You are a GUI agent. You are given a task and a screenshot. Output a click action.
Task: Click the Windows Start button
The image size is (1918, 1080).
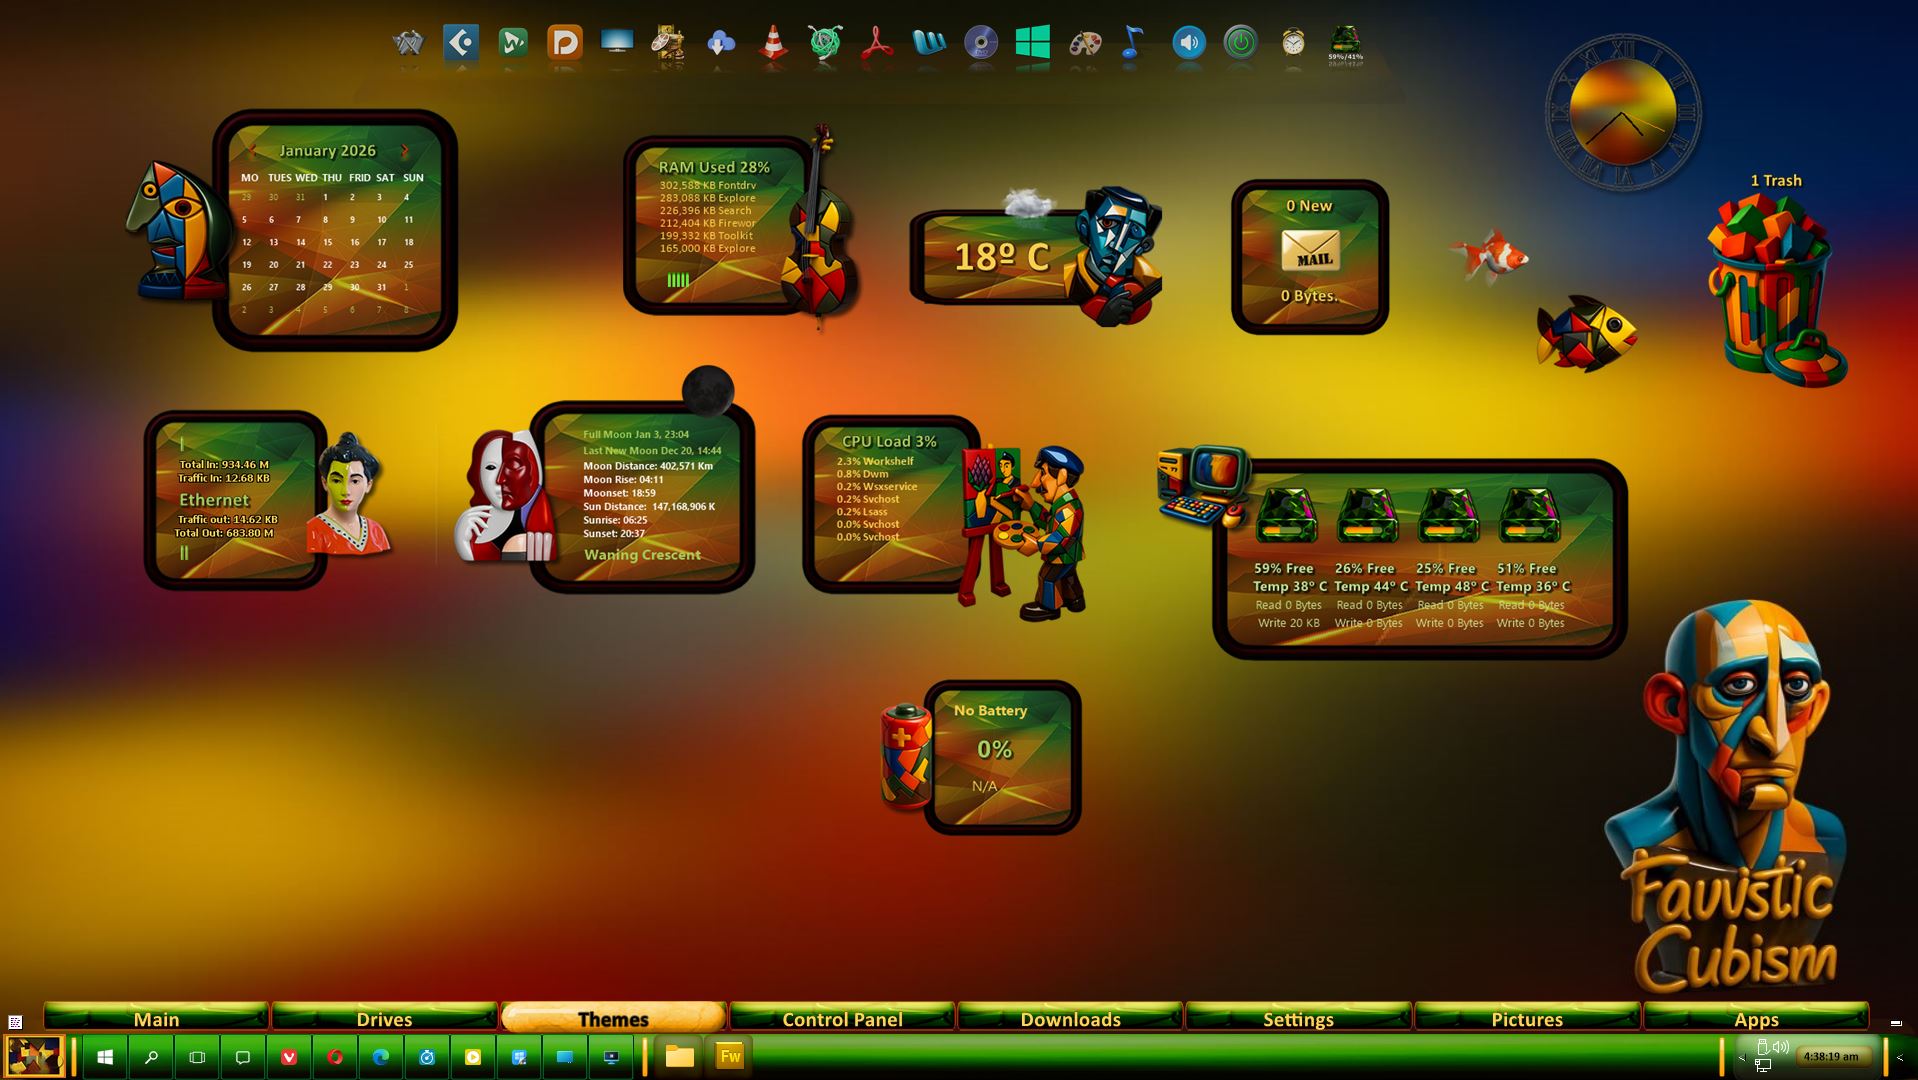click(105, 1057)
